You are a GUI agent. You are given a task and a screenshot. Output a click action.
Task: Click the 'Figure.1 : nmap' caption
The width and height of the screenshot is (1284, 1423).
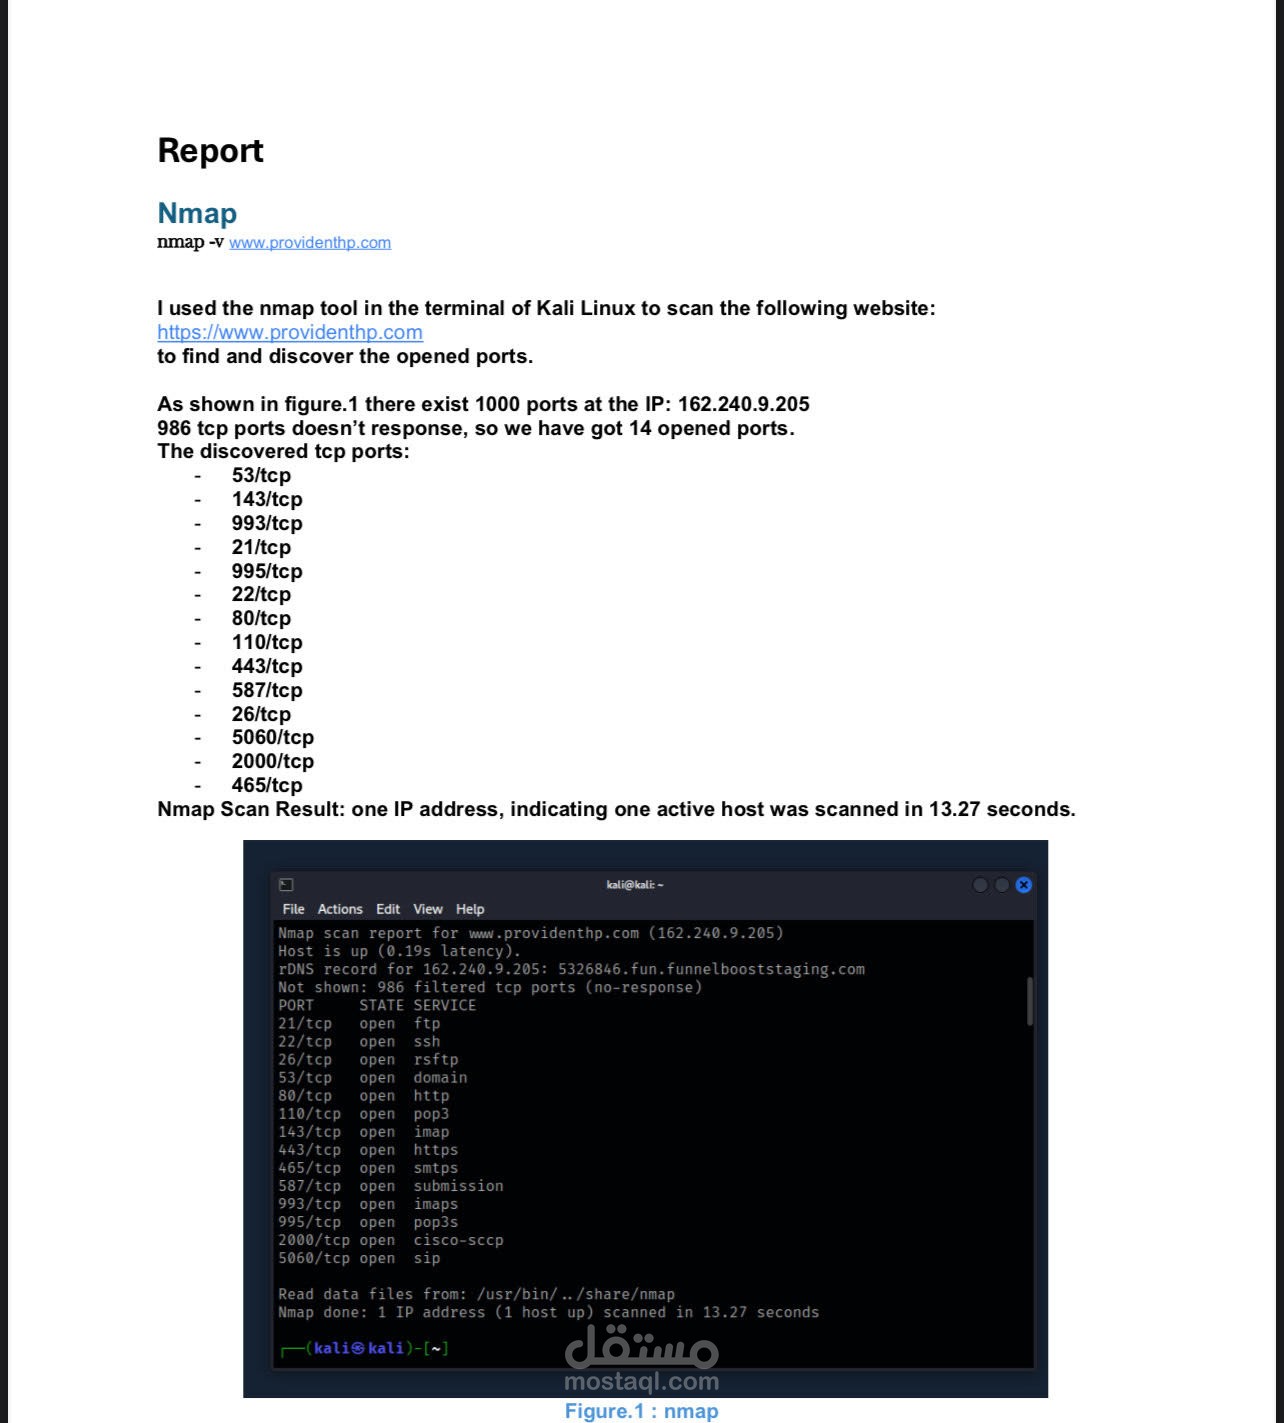(641, 1411)
